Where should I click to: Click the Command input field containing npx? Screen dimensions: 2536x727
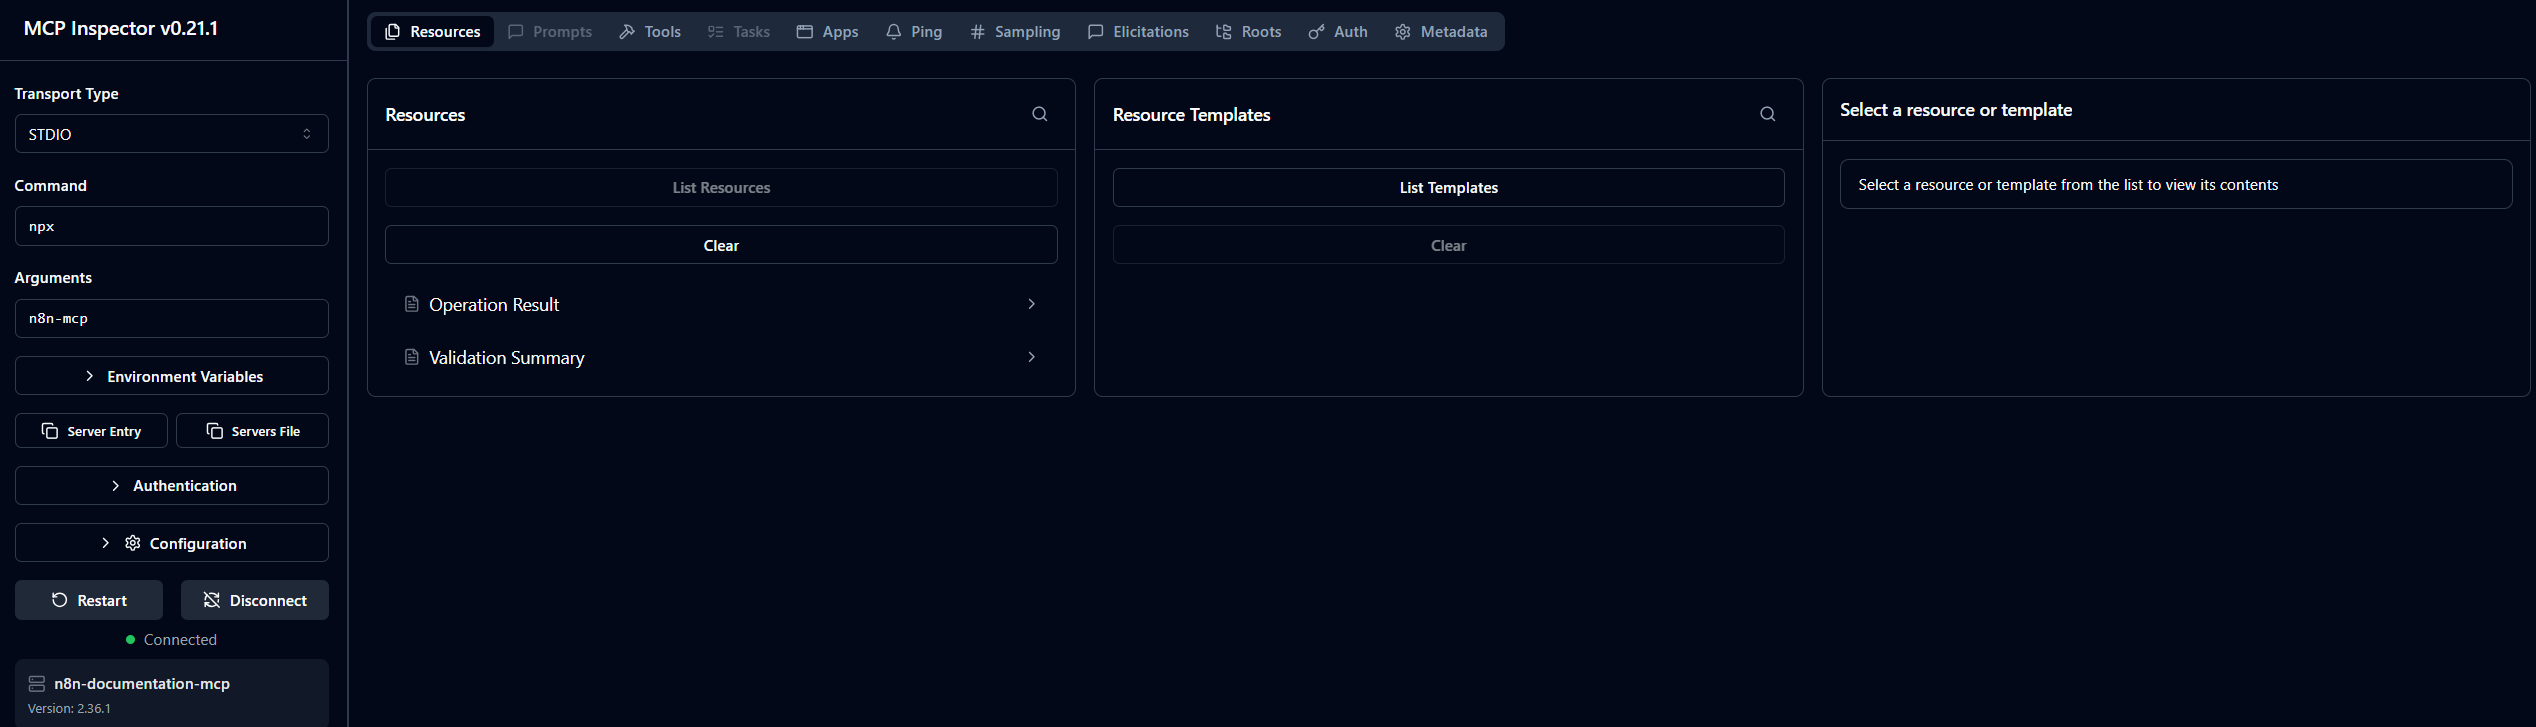[172, 226]
